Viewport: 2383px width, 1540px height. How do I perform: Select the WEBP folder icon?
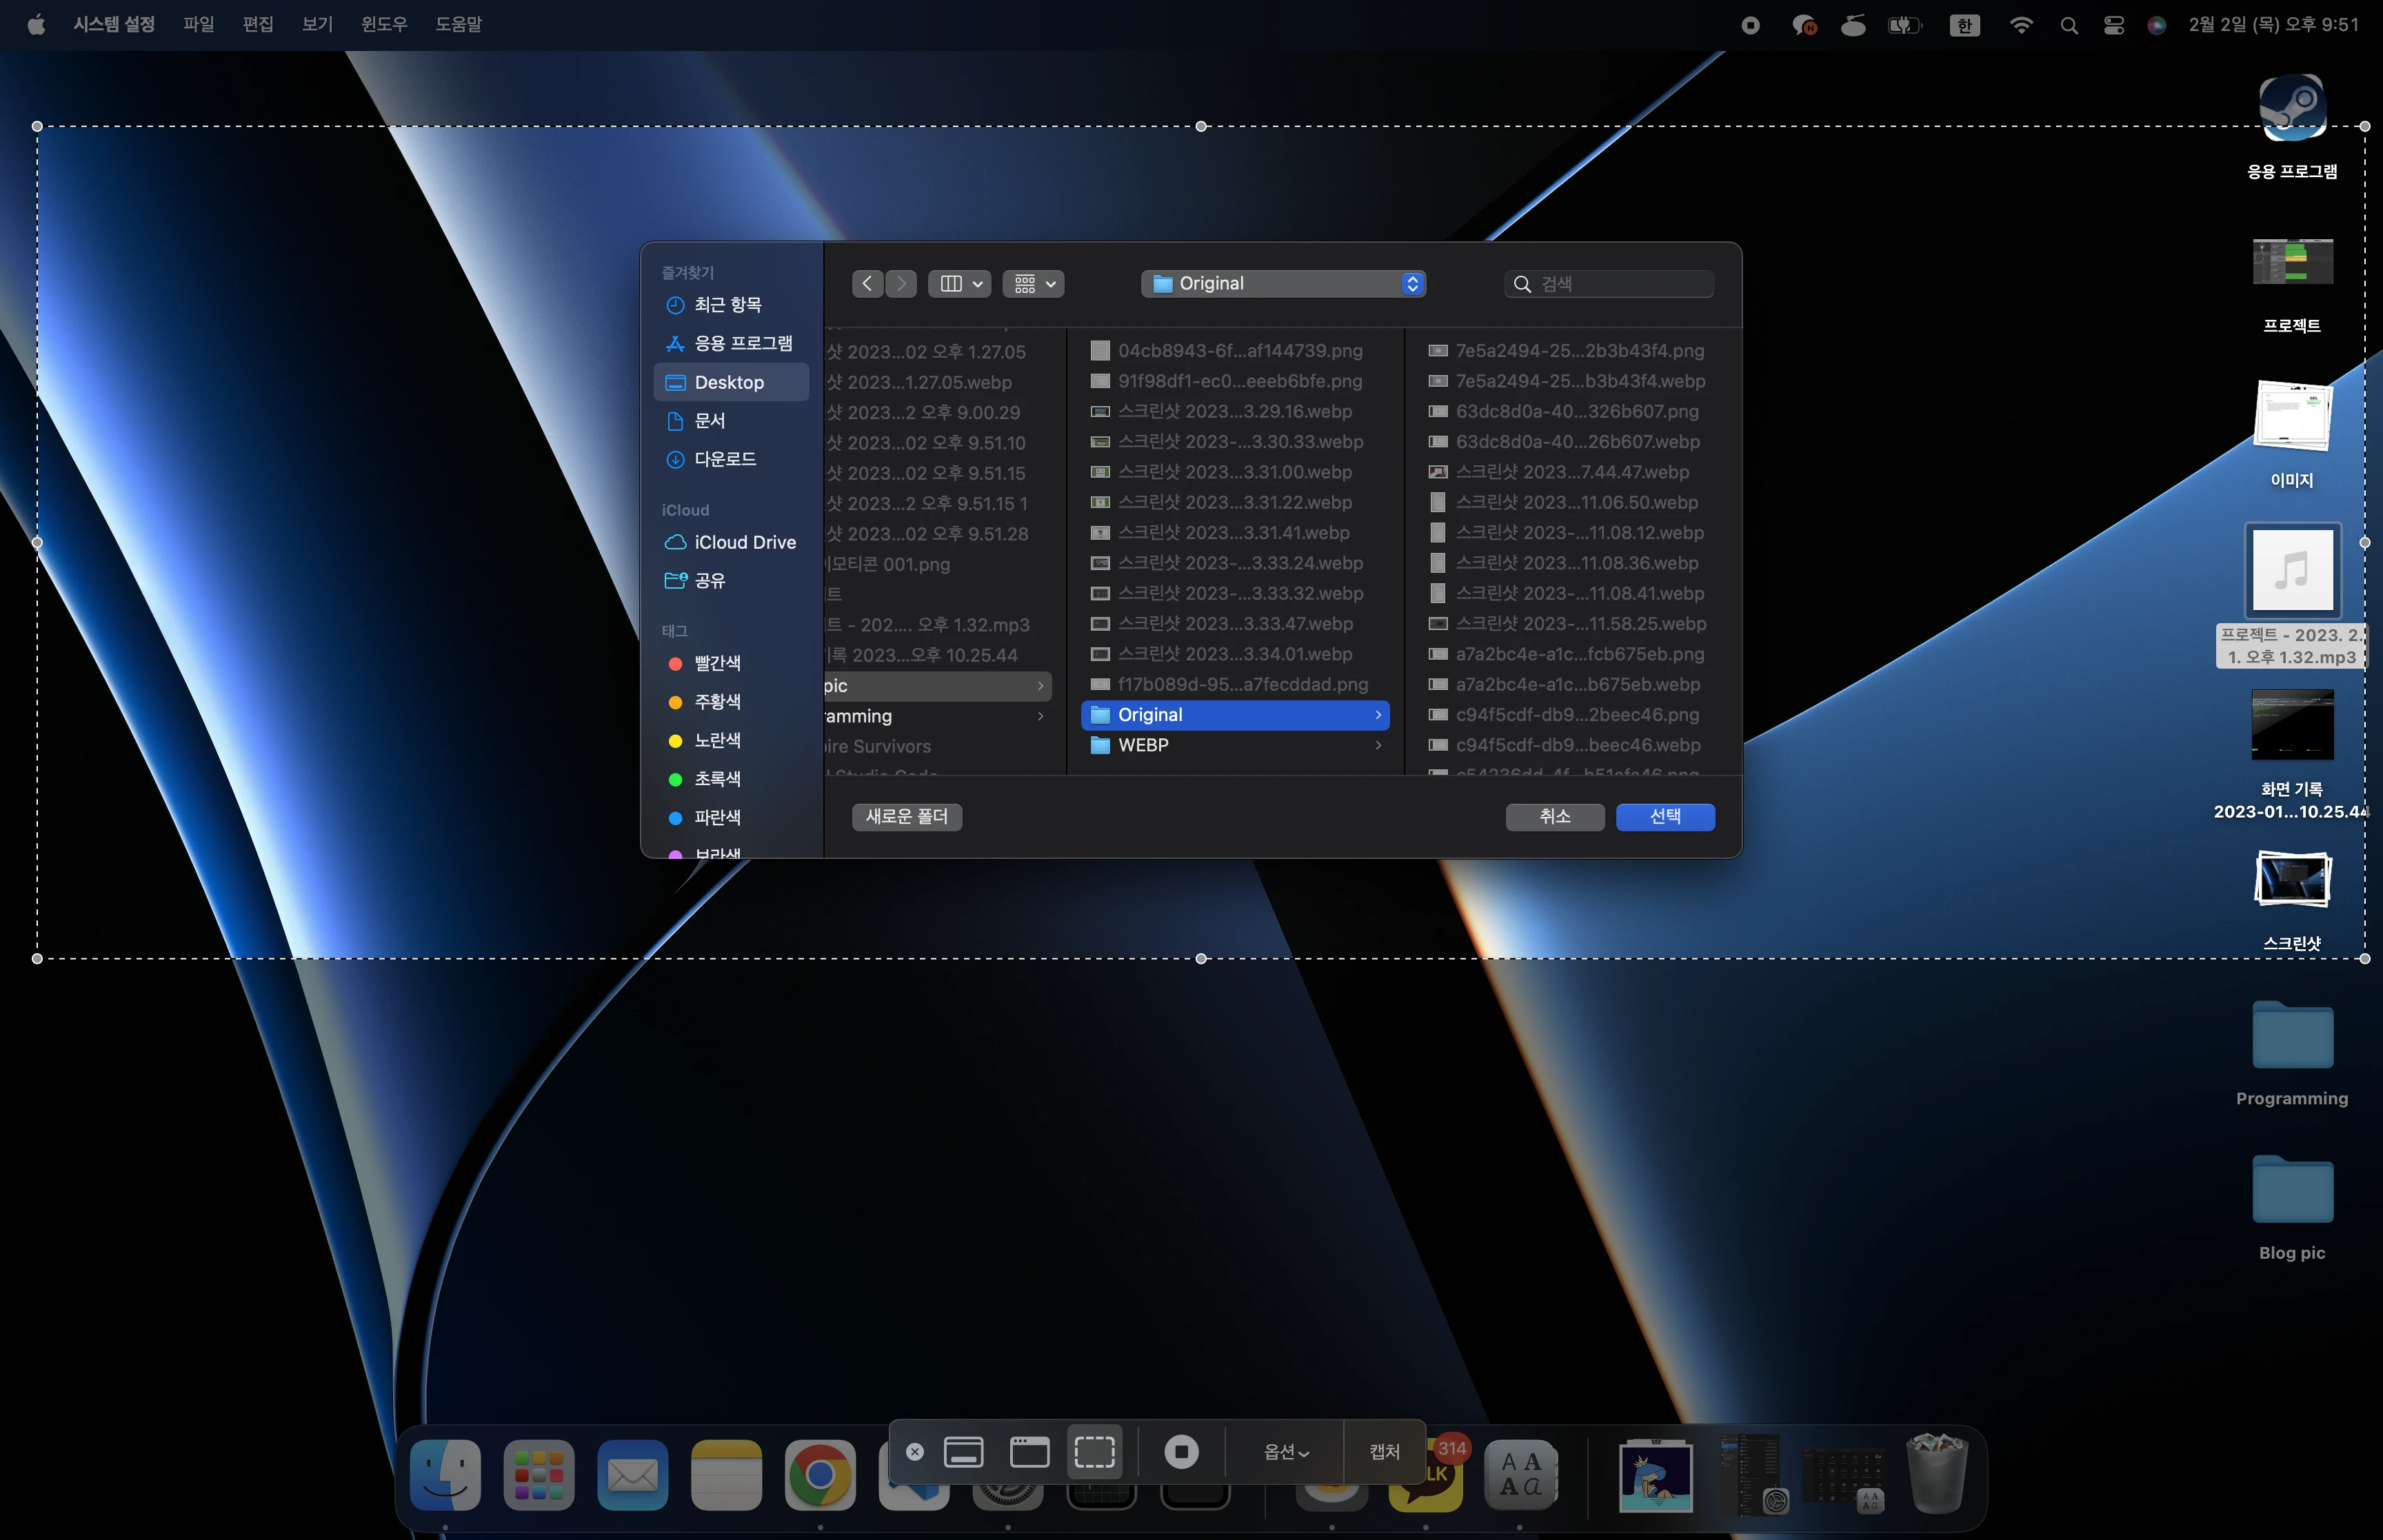coord(1100,745)
